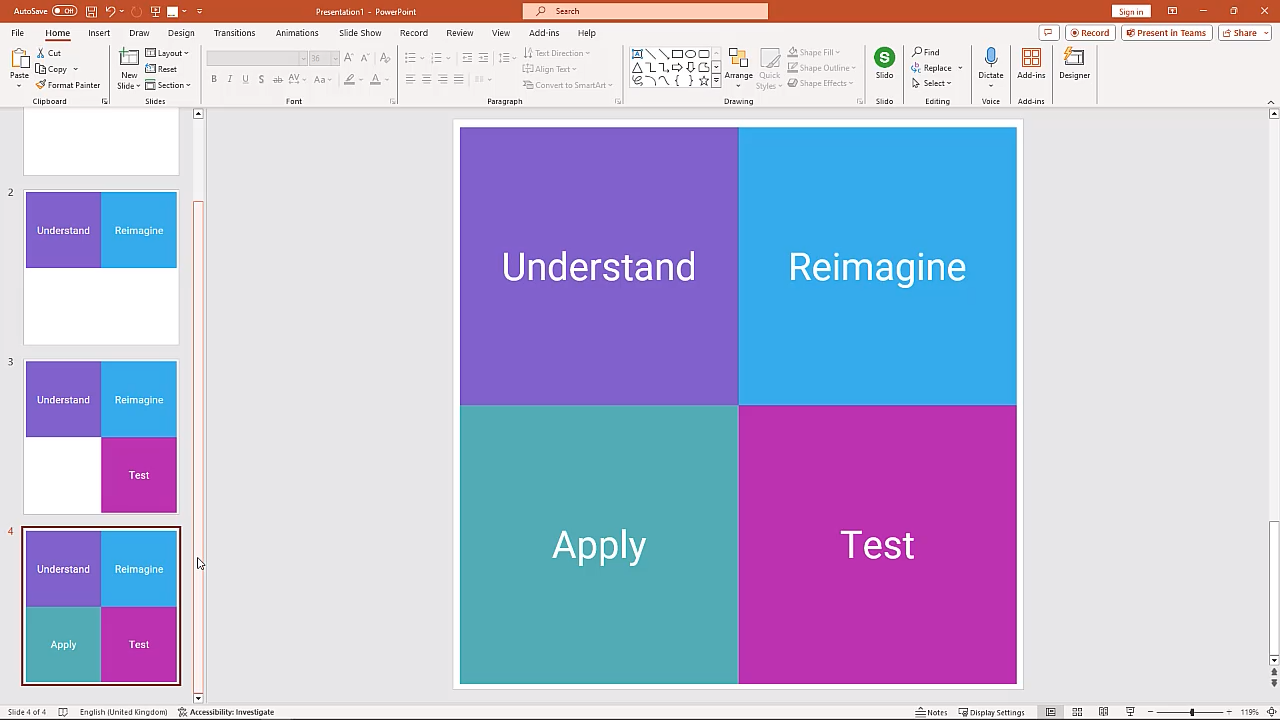Zoom out using the minus button
The image size is (1280, 720).
click(x=1151, y=712)
